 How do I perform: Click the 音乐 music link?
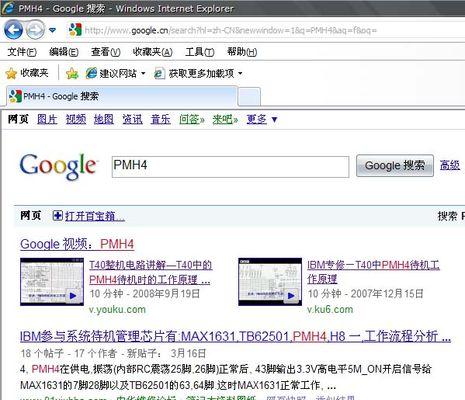point(160,119)
